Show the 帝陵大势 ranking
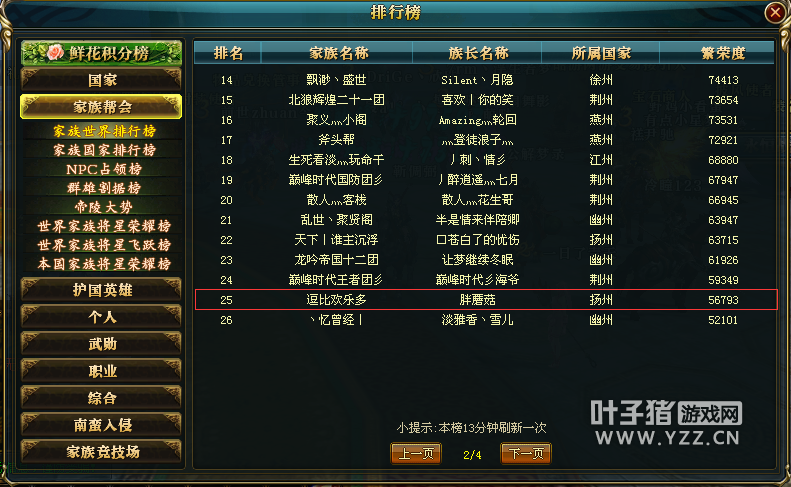This screenshot has height=487, width=791. pyautogui.click(x=103, y=207)
